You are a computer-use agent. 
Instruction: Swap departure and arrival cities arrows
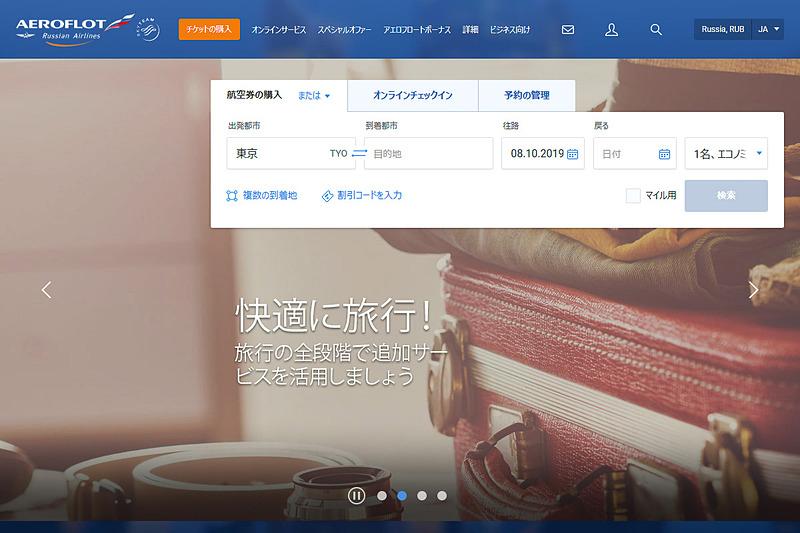coord(360,153)
